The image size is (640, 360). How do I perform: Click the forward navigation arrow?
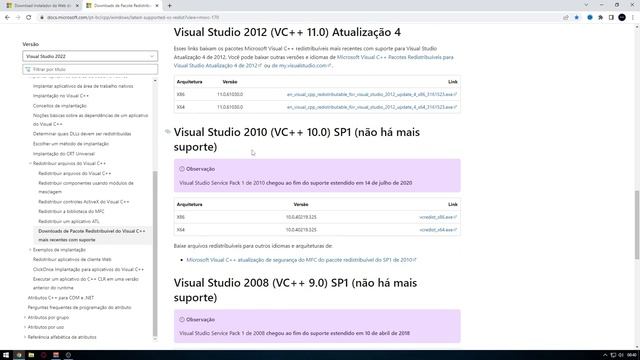click(18, 18)
